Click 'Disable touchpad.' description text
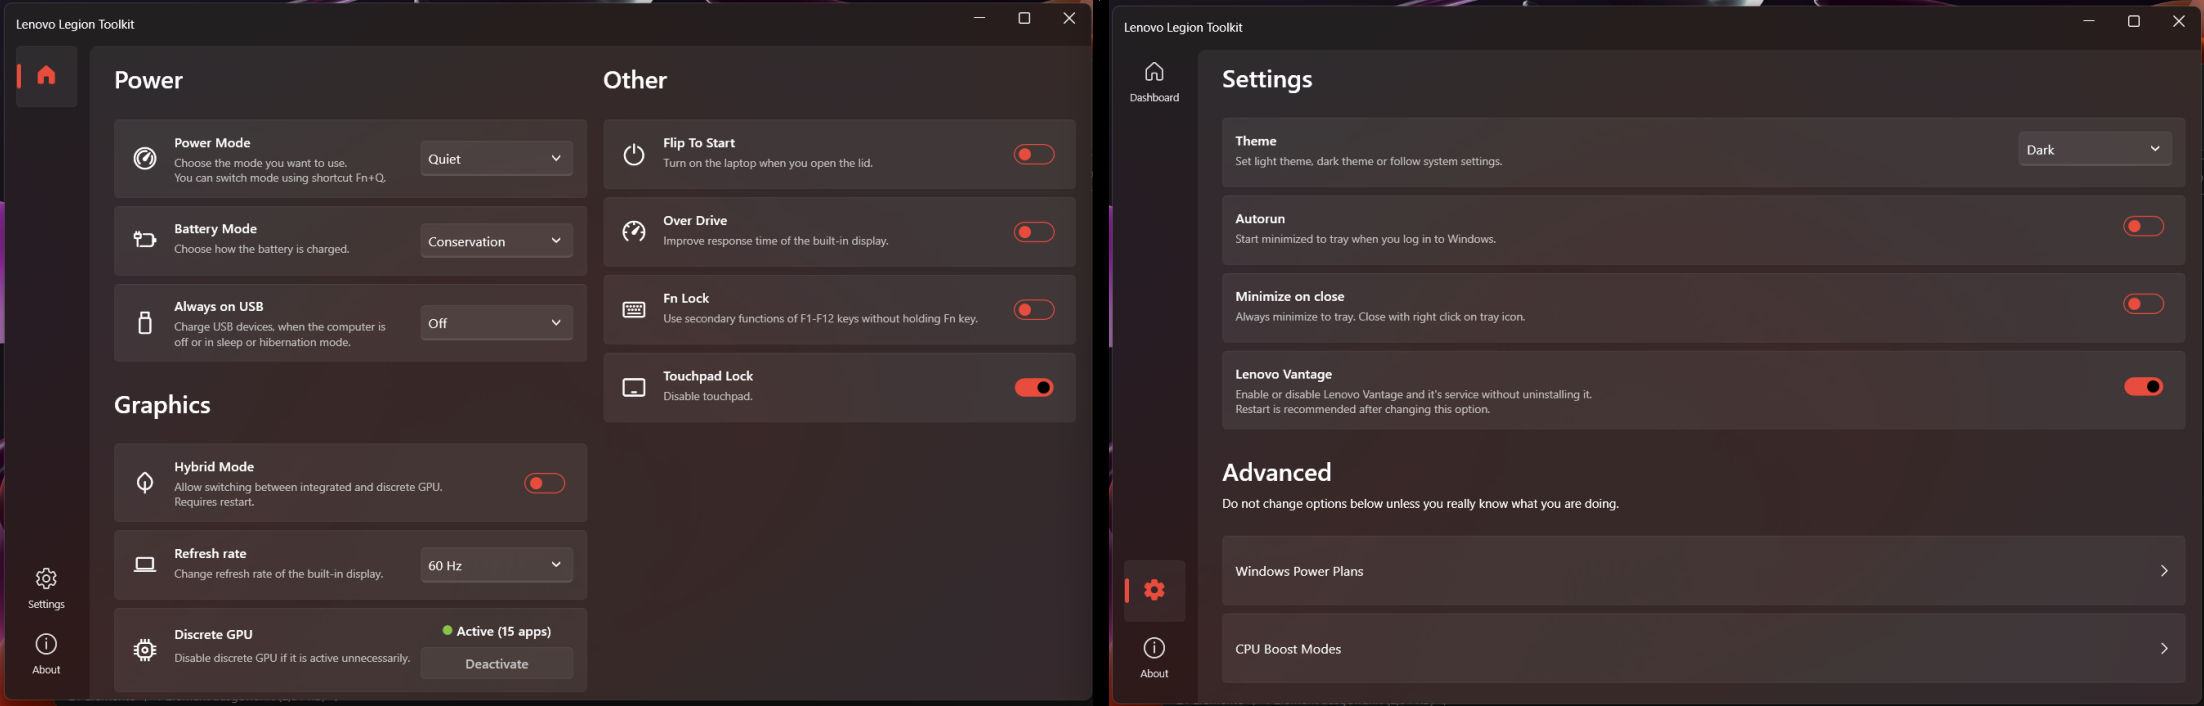Image resolution: width=2204 pixels, height=706 pixels. (708, 397)
